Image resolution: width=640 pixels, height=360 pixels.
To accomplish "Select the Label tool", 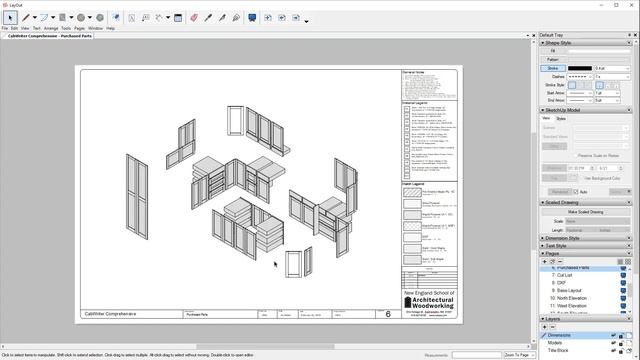I will (x=146, y=18).
